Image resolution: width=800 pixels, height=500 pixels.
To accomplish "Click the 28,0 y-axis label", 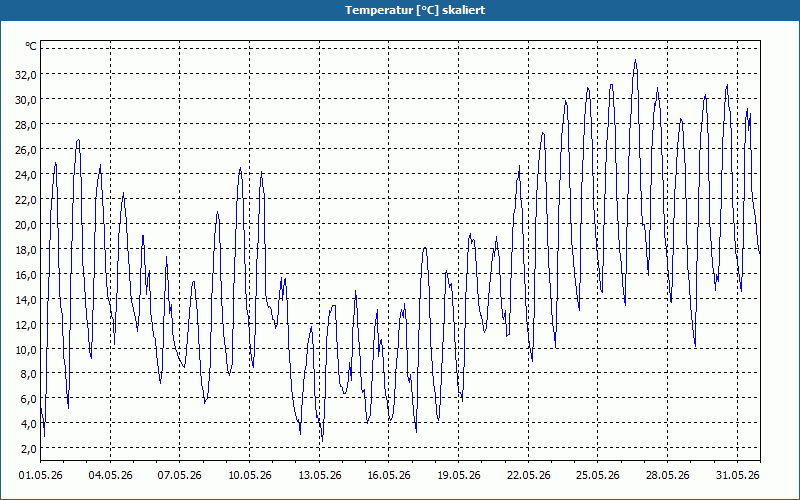I will (26, 124).
